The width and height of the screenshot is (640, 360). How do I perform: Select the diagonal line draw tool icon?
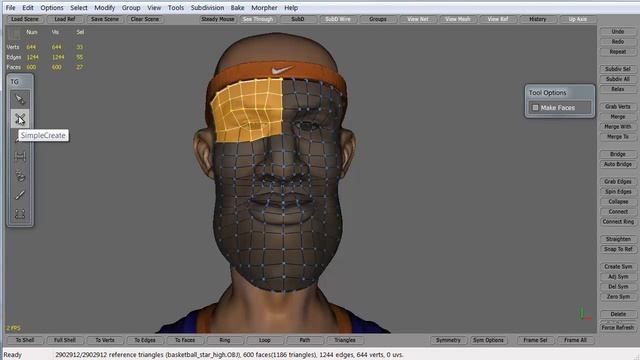click(20, 195)
